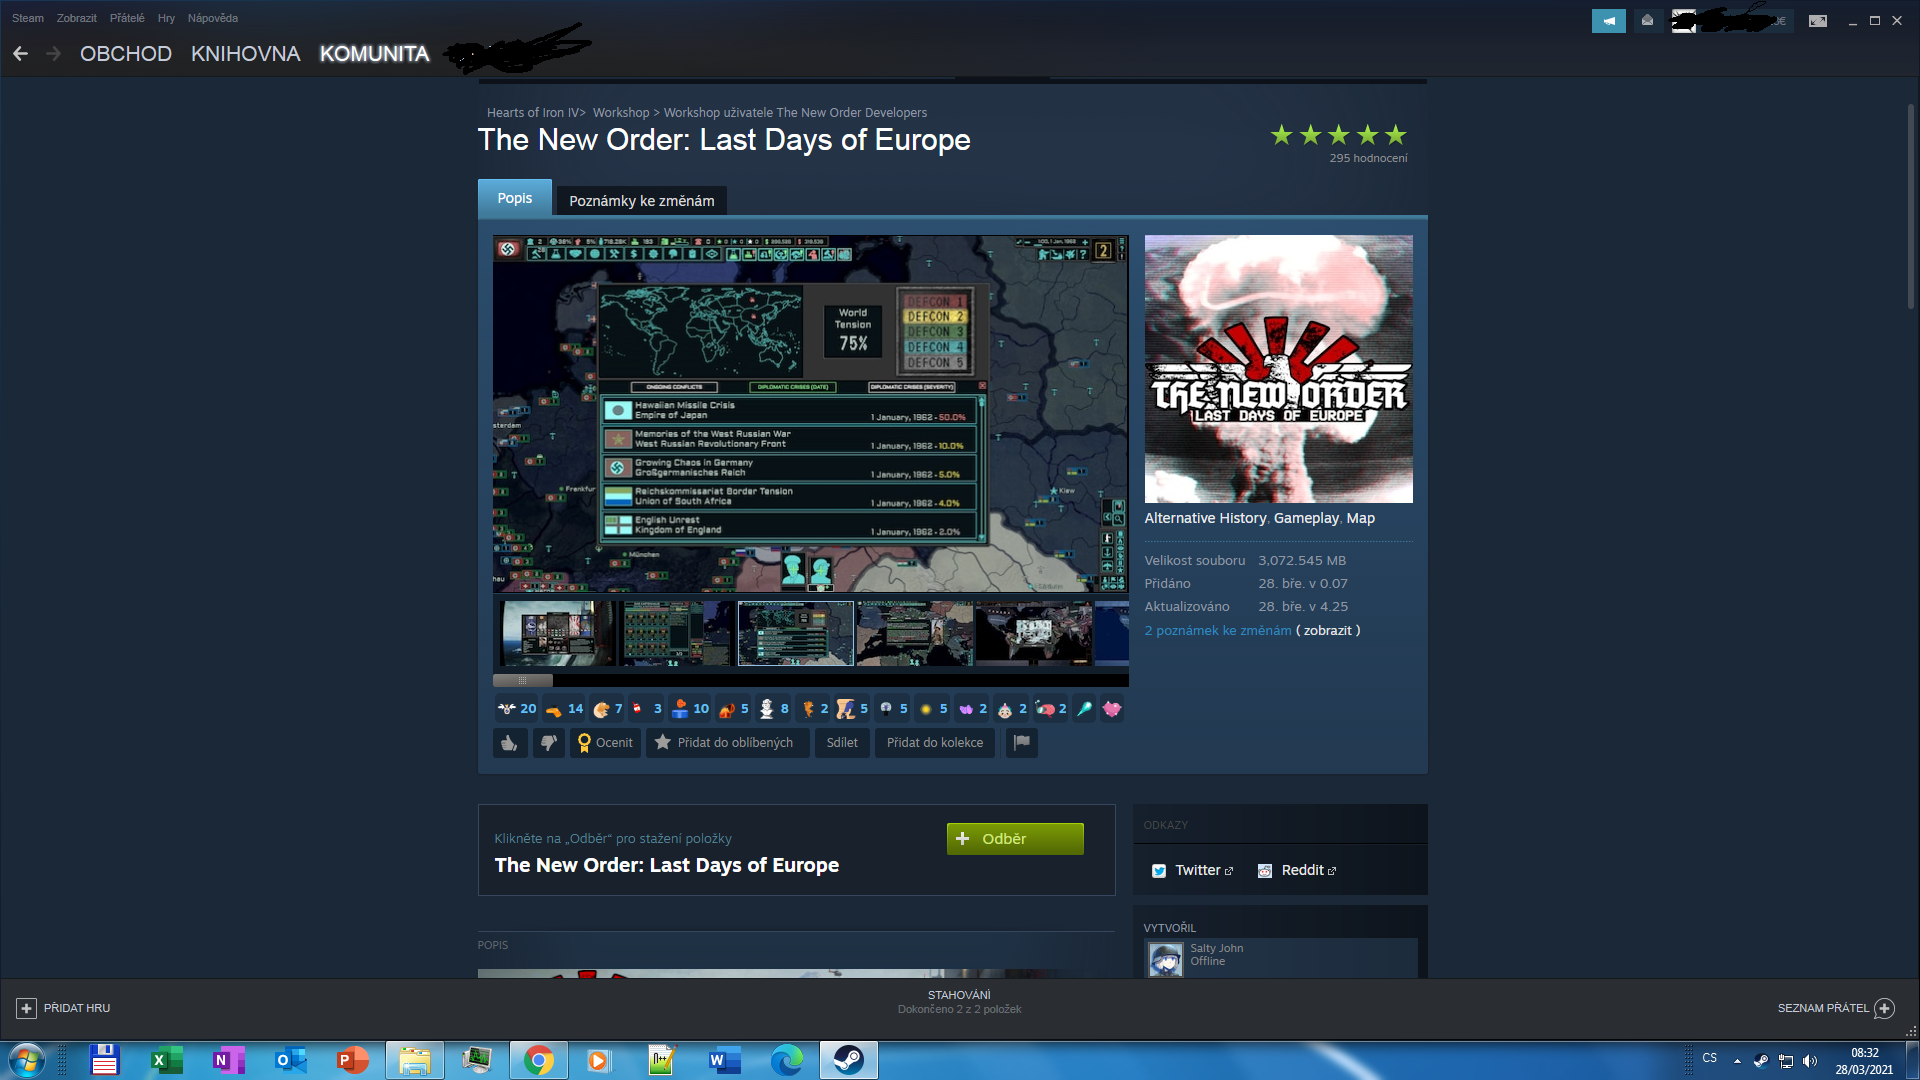Open Excel from the taskbar

click(x=166, y=1060)
